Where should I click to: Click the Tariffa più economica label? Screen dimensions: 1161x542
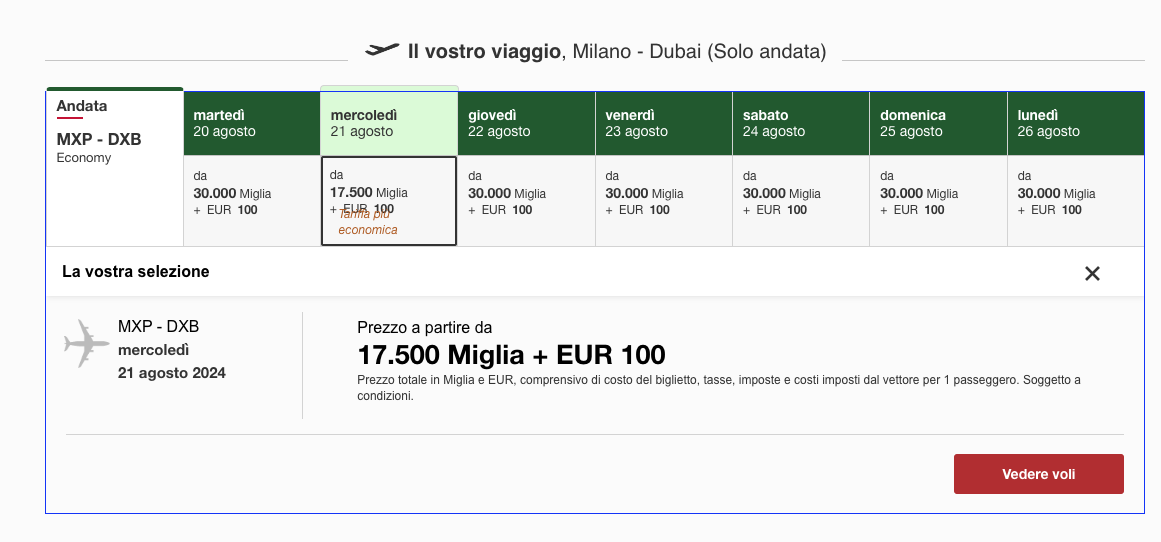click(368, 222)
